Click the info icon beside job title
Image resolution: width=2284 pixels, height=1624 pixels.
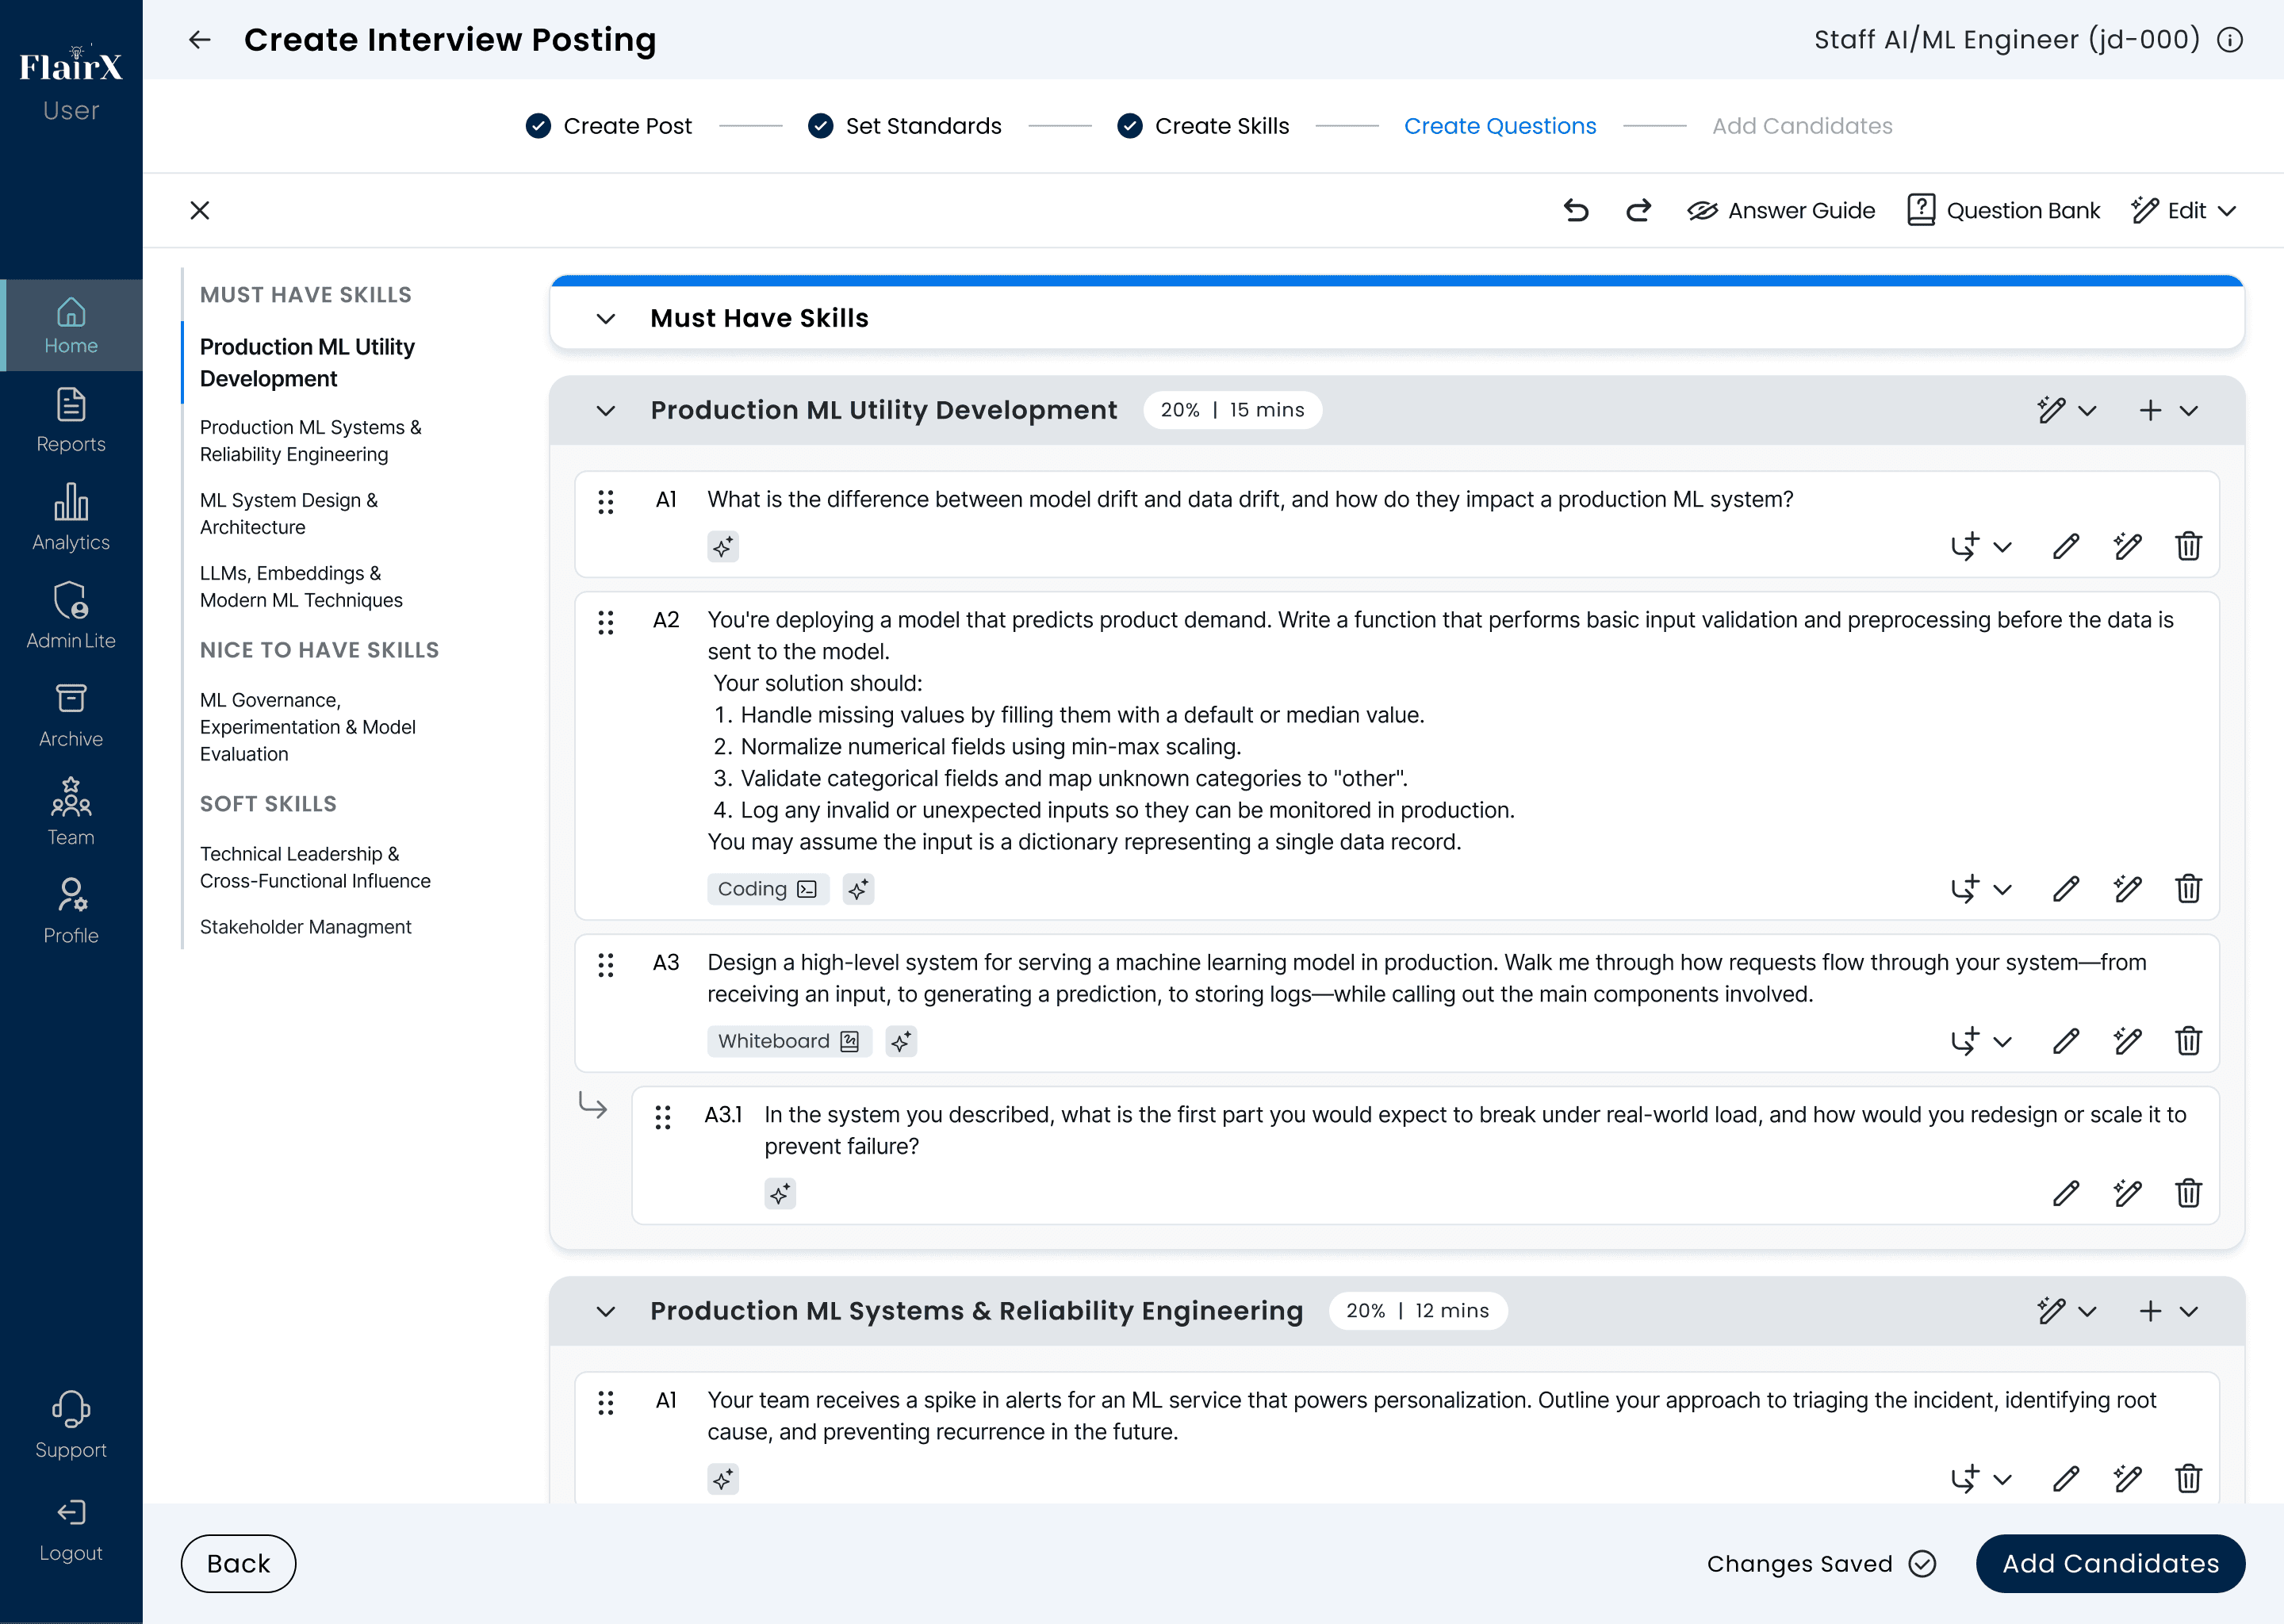pos(2230,40)
